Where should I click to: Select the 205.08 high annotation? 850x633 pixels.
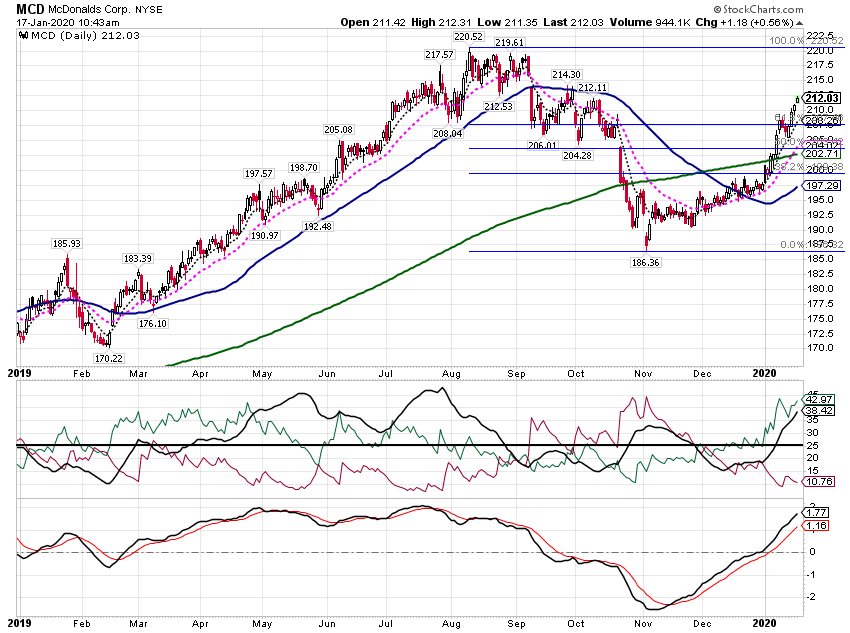tap(338, 130)
